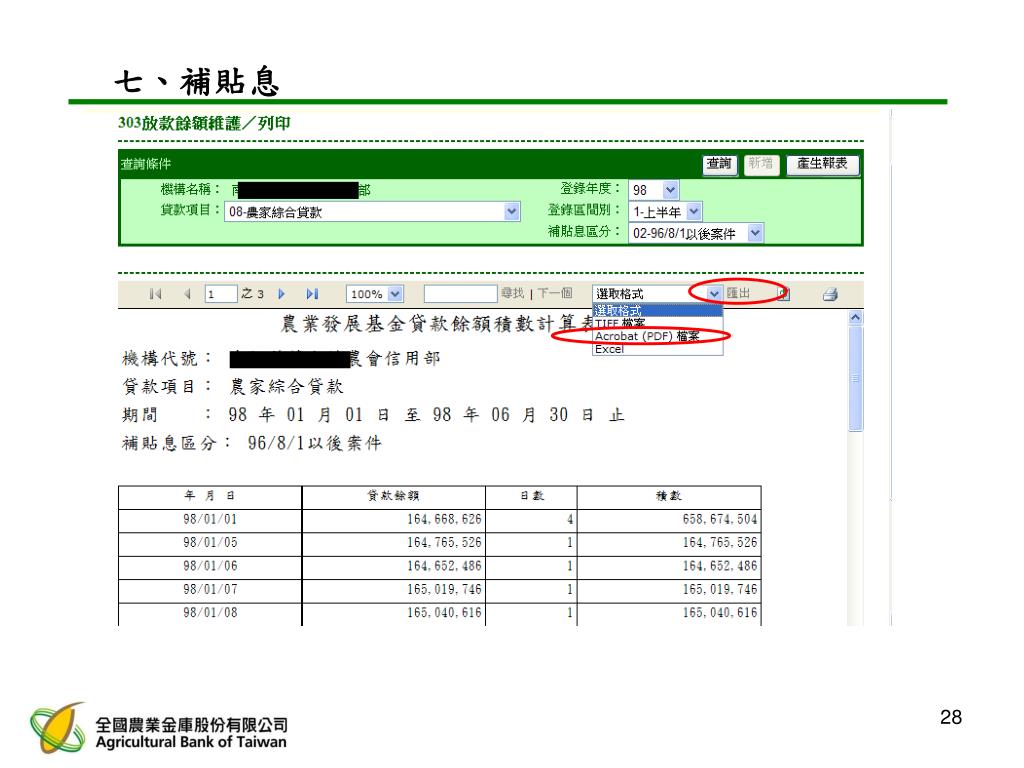The height and width of the screenshot is (768, 1024).
Task: Click the report vertical scrollbar thumb
Action: tap(855, 379)
